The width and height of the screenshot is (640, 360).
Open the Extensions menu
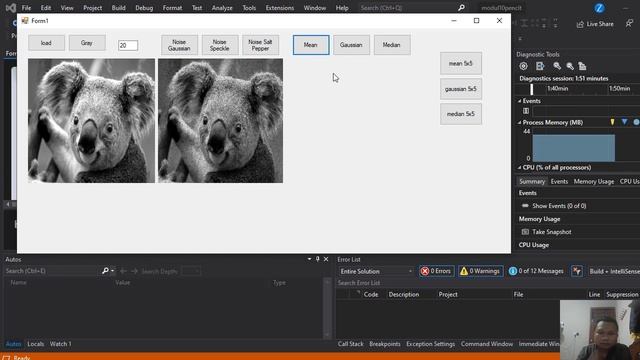tap(280, 8)
